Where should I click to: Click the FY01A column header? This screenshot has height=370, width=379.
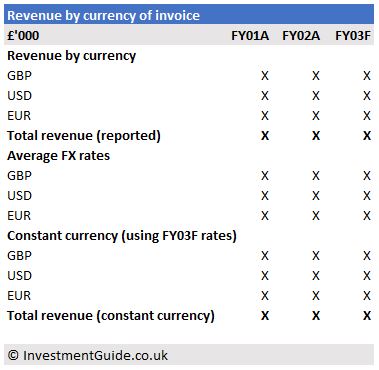coord(250,36)
